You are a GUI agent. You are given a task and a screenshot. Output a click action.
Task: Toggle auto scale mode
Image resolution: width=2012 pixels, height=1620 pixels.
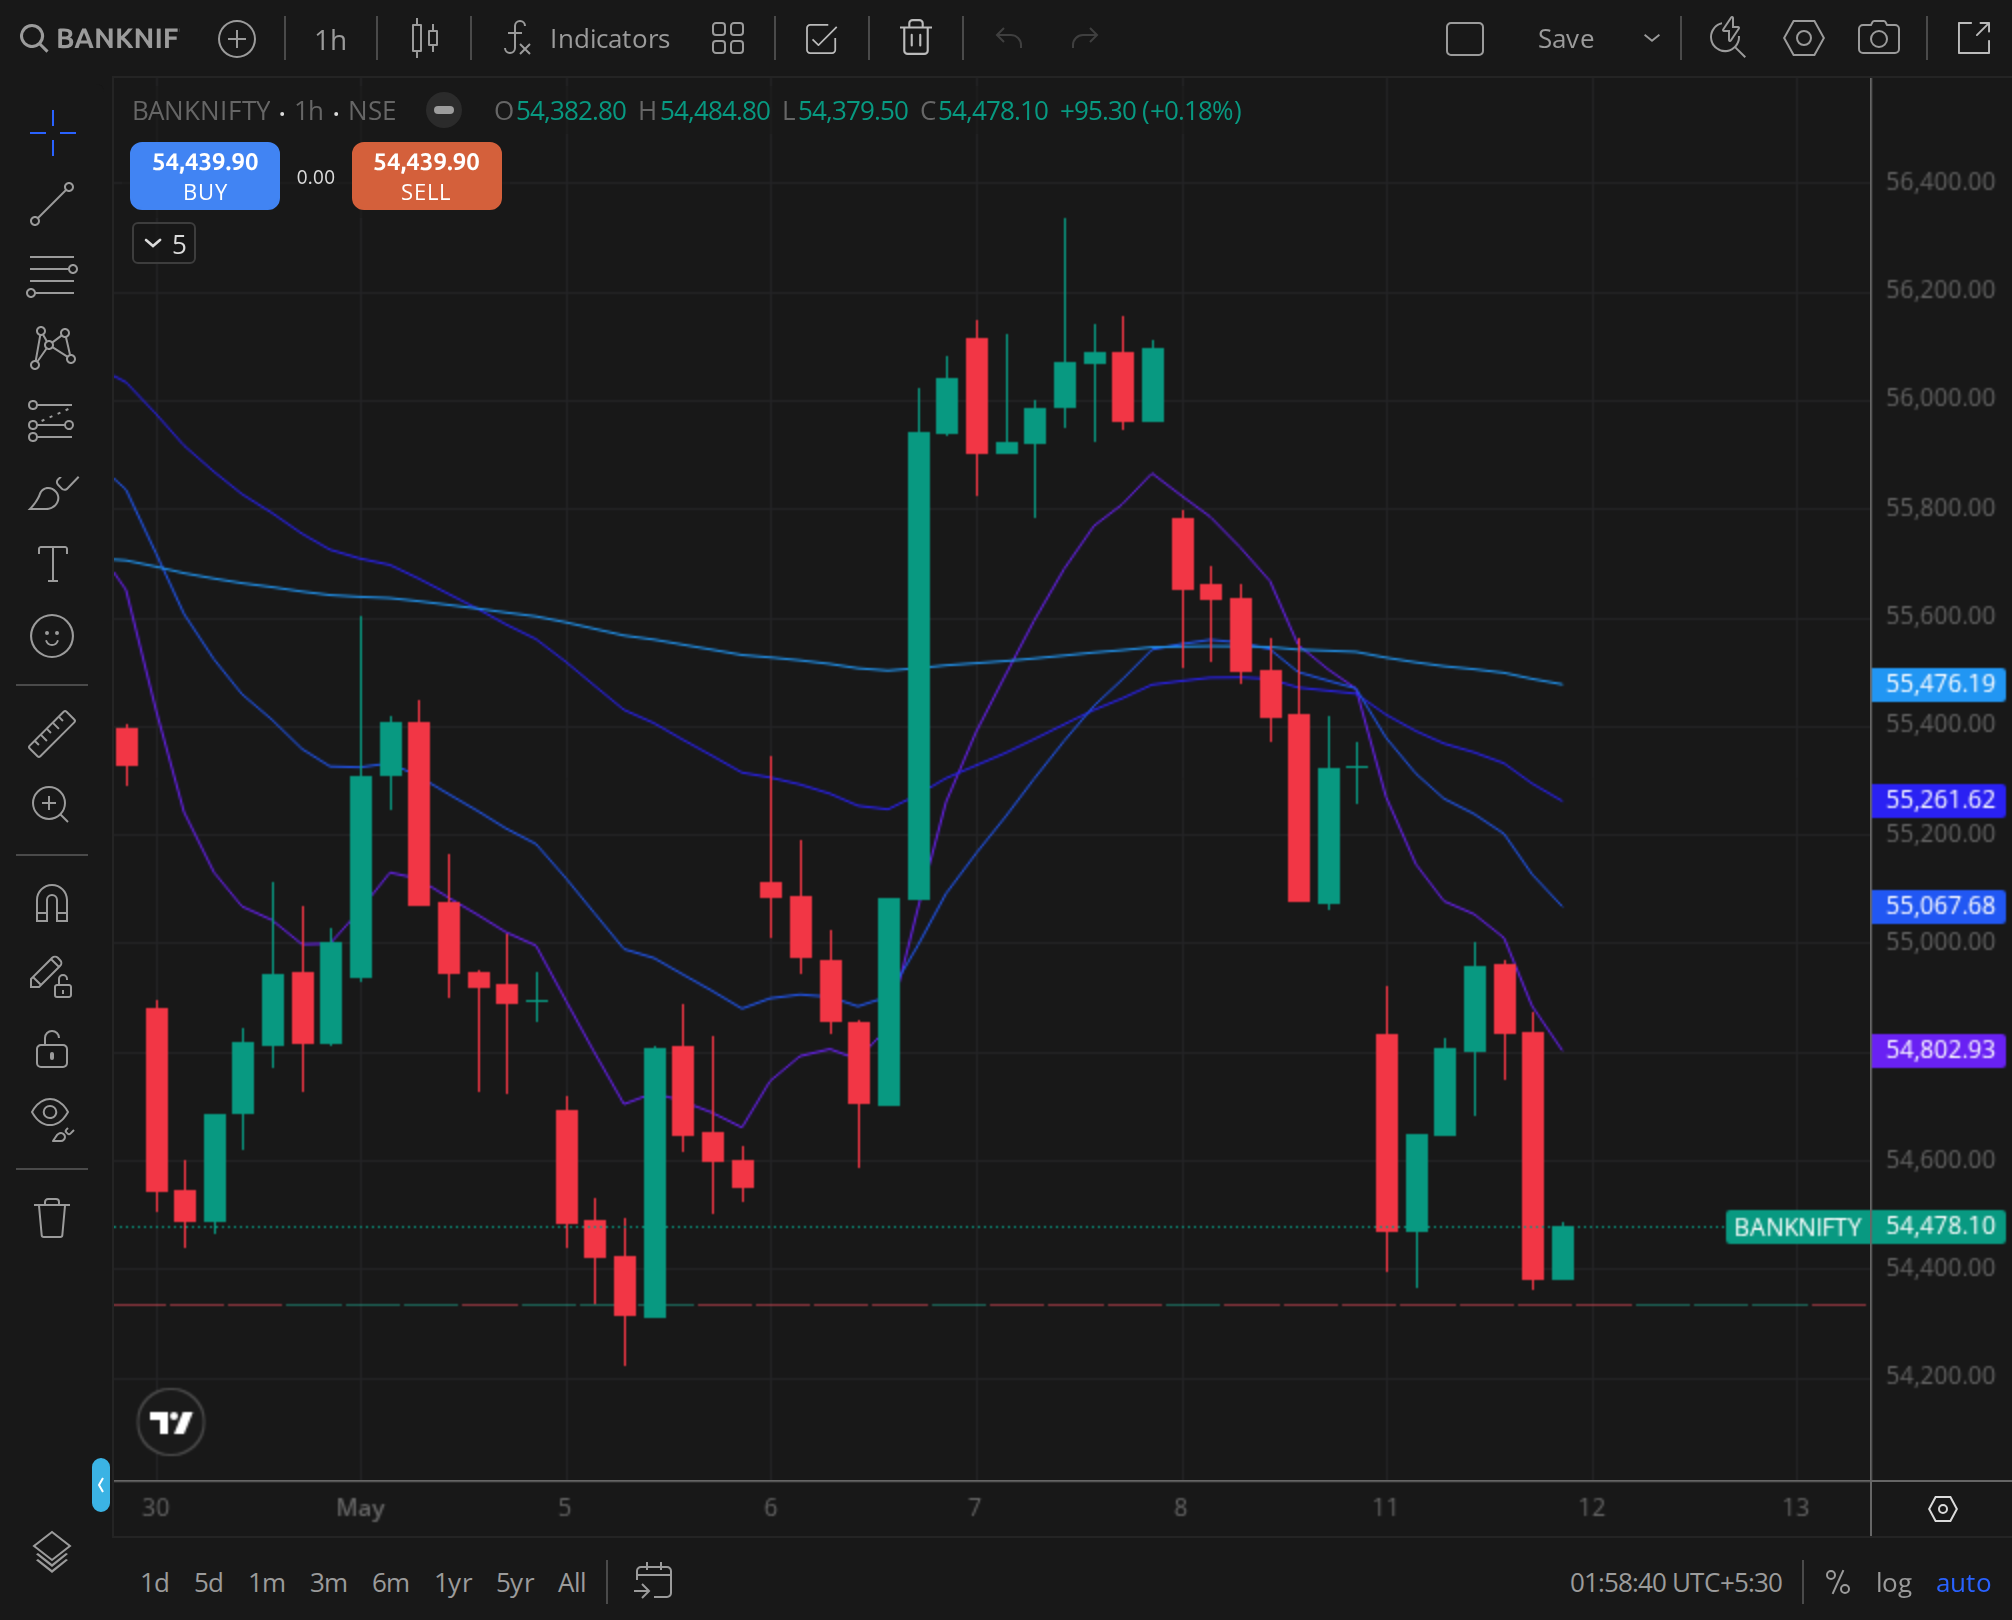[1963, 1583]
